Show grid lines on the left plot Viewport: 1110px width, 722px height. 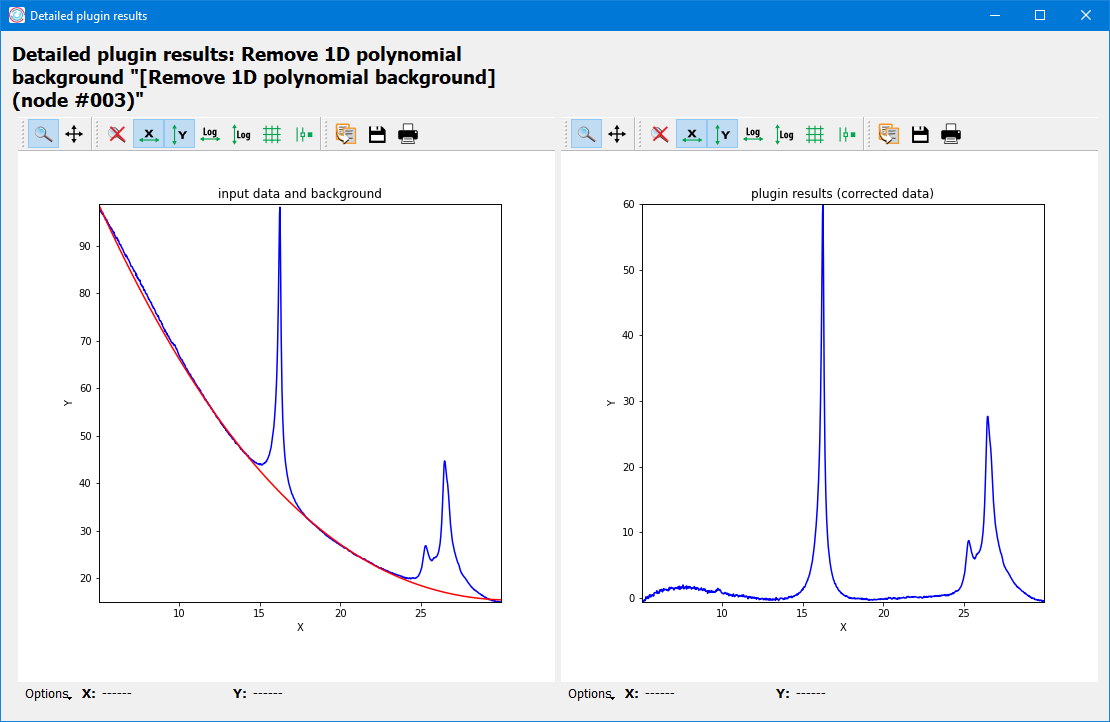point(272,134)
